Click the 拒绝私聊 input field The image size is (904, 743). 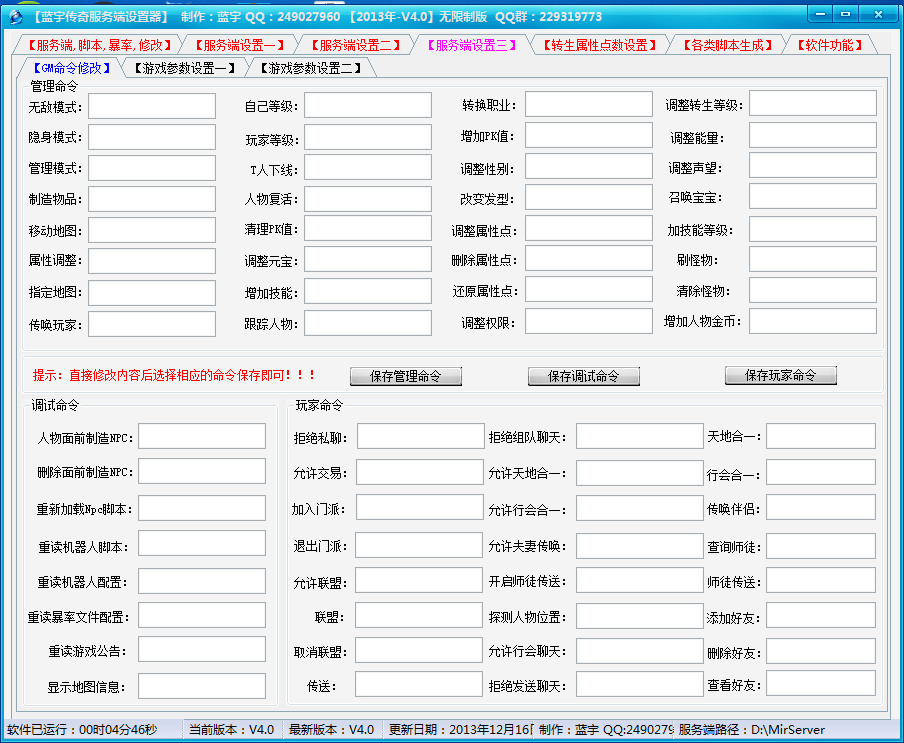420,437
